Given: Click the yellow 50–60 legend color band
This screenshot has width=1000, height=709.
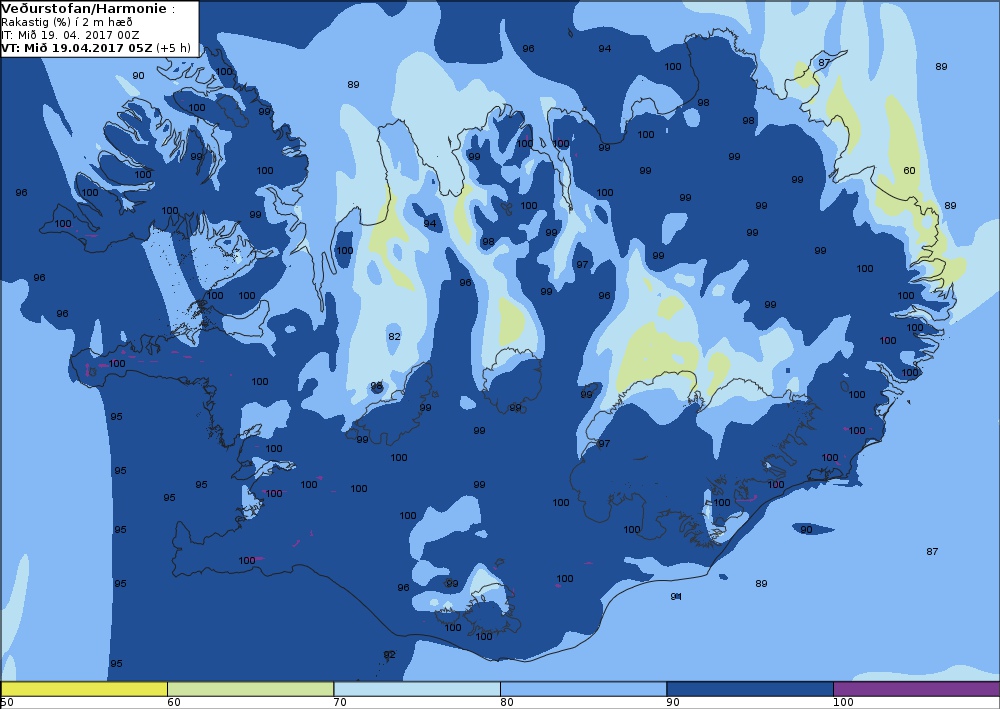Looking at the screenshot, I should tap(84, 689).
